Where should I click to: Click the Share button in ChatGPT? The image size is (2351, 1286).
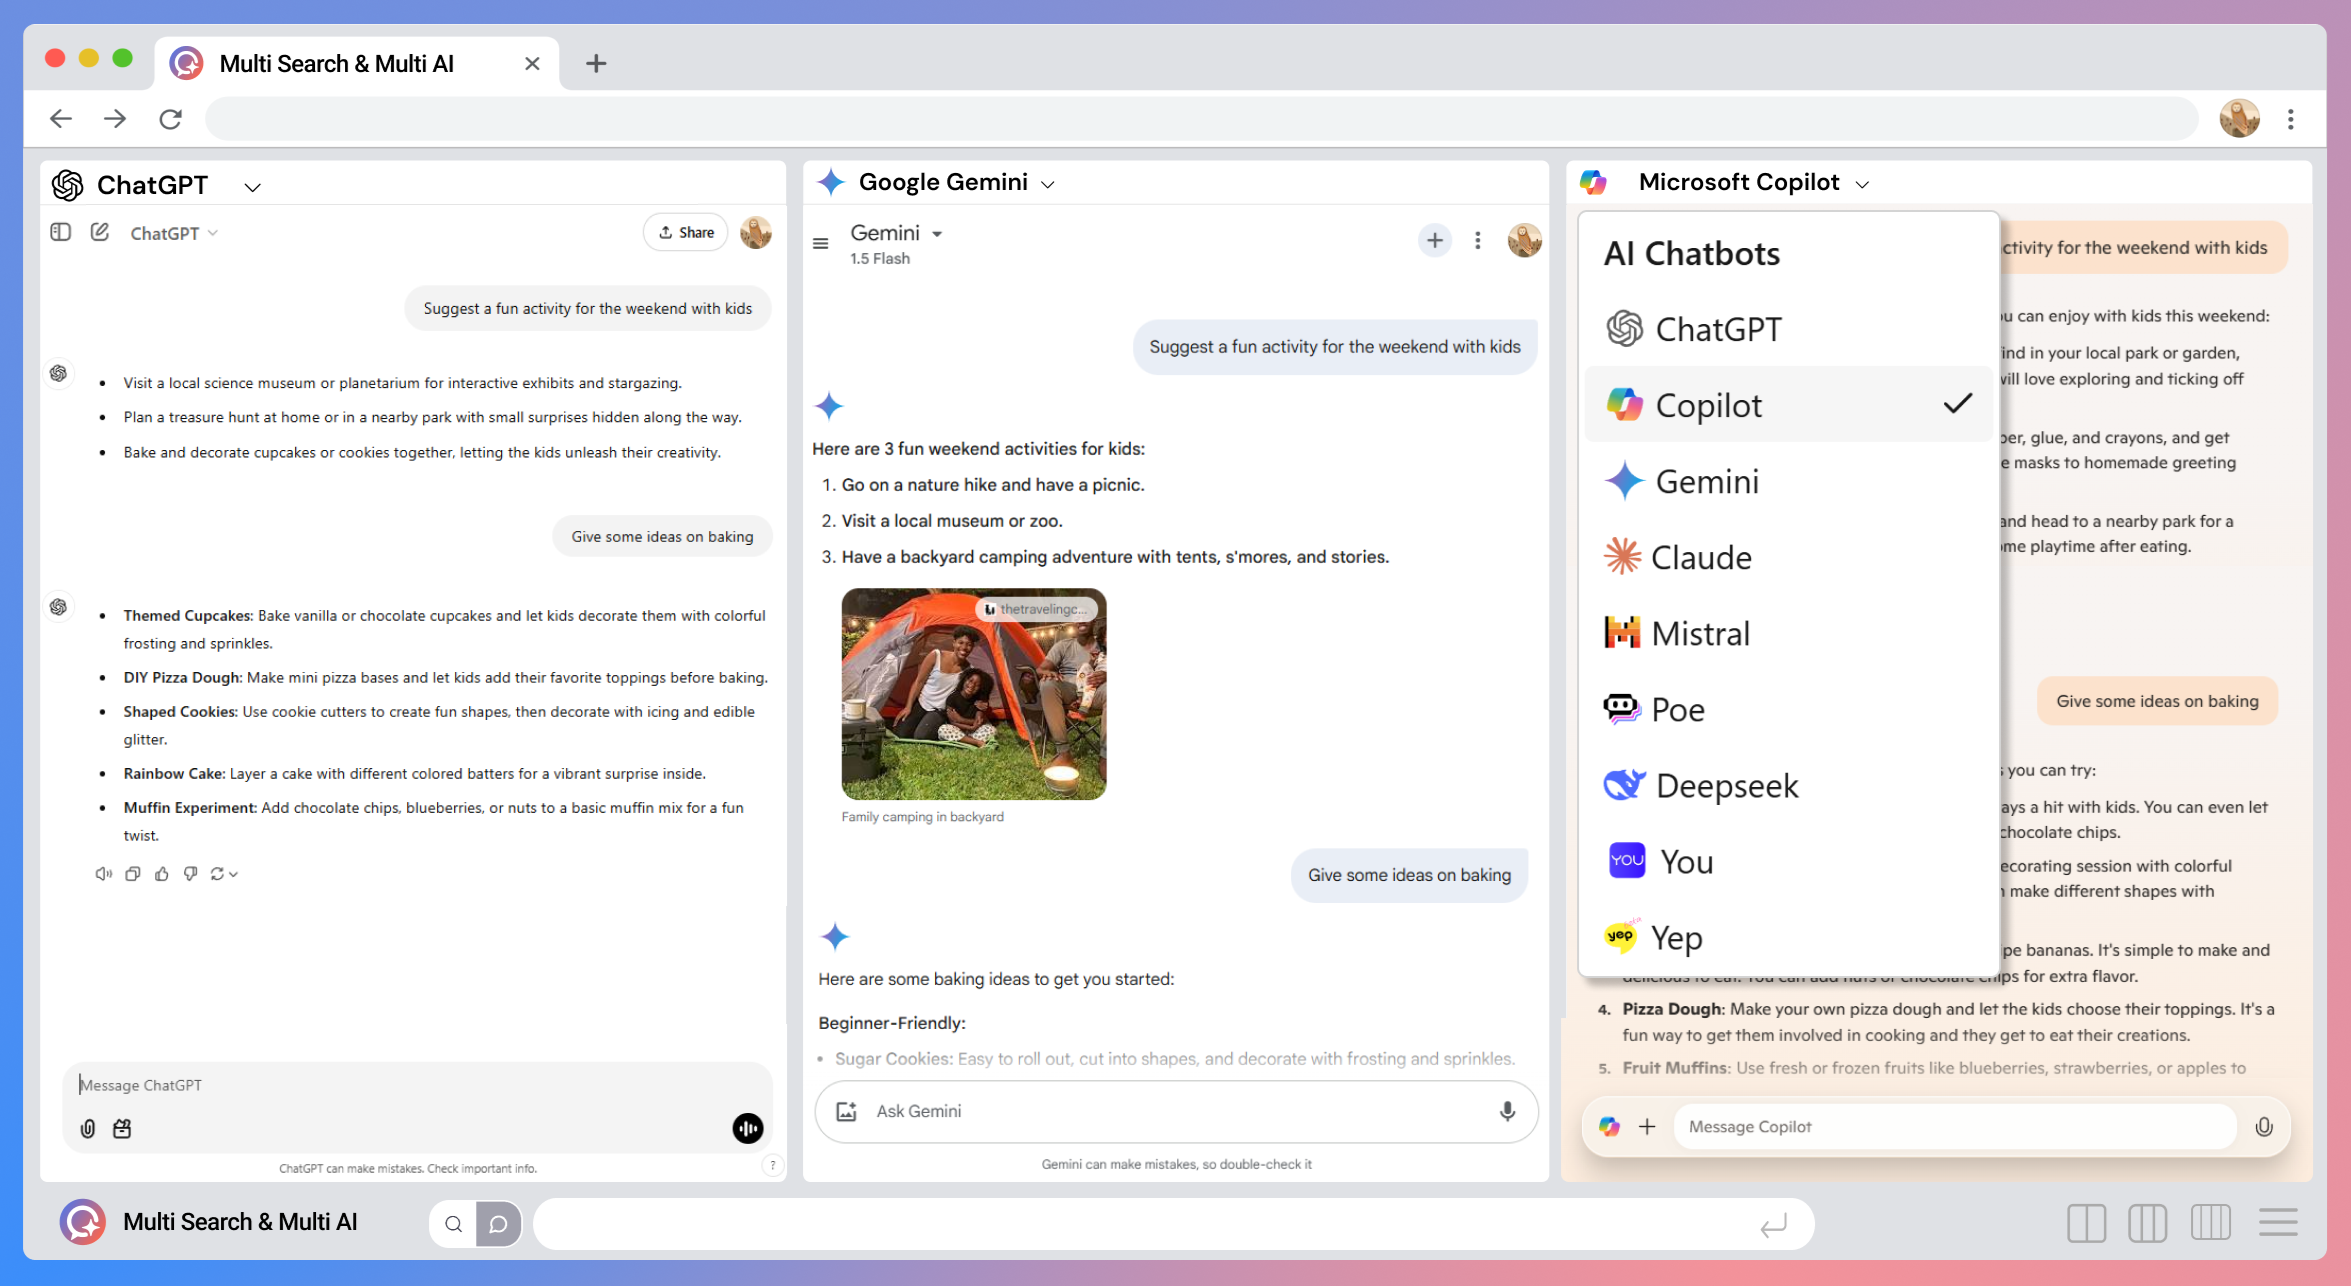coord(686,232)
